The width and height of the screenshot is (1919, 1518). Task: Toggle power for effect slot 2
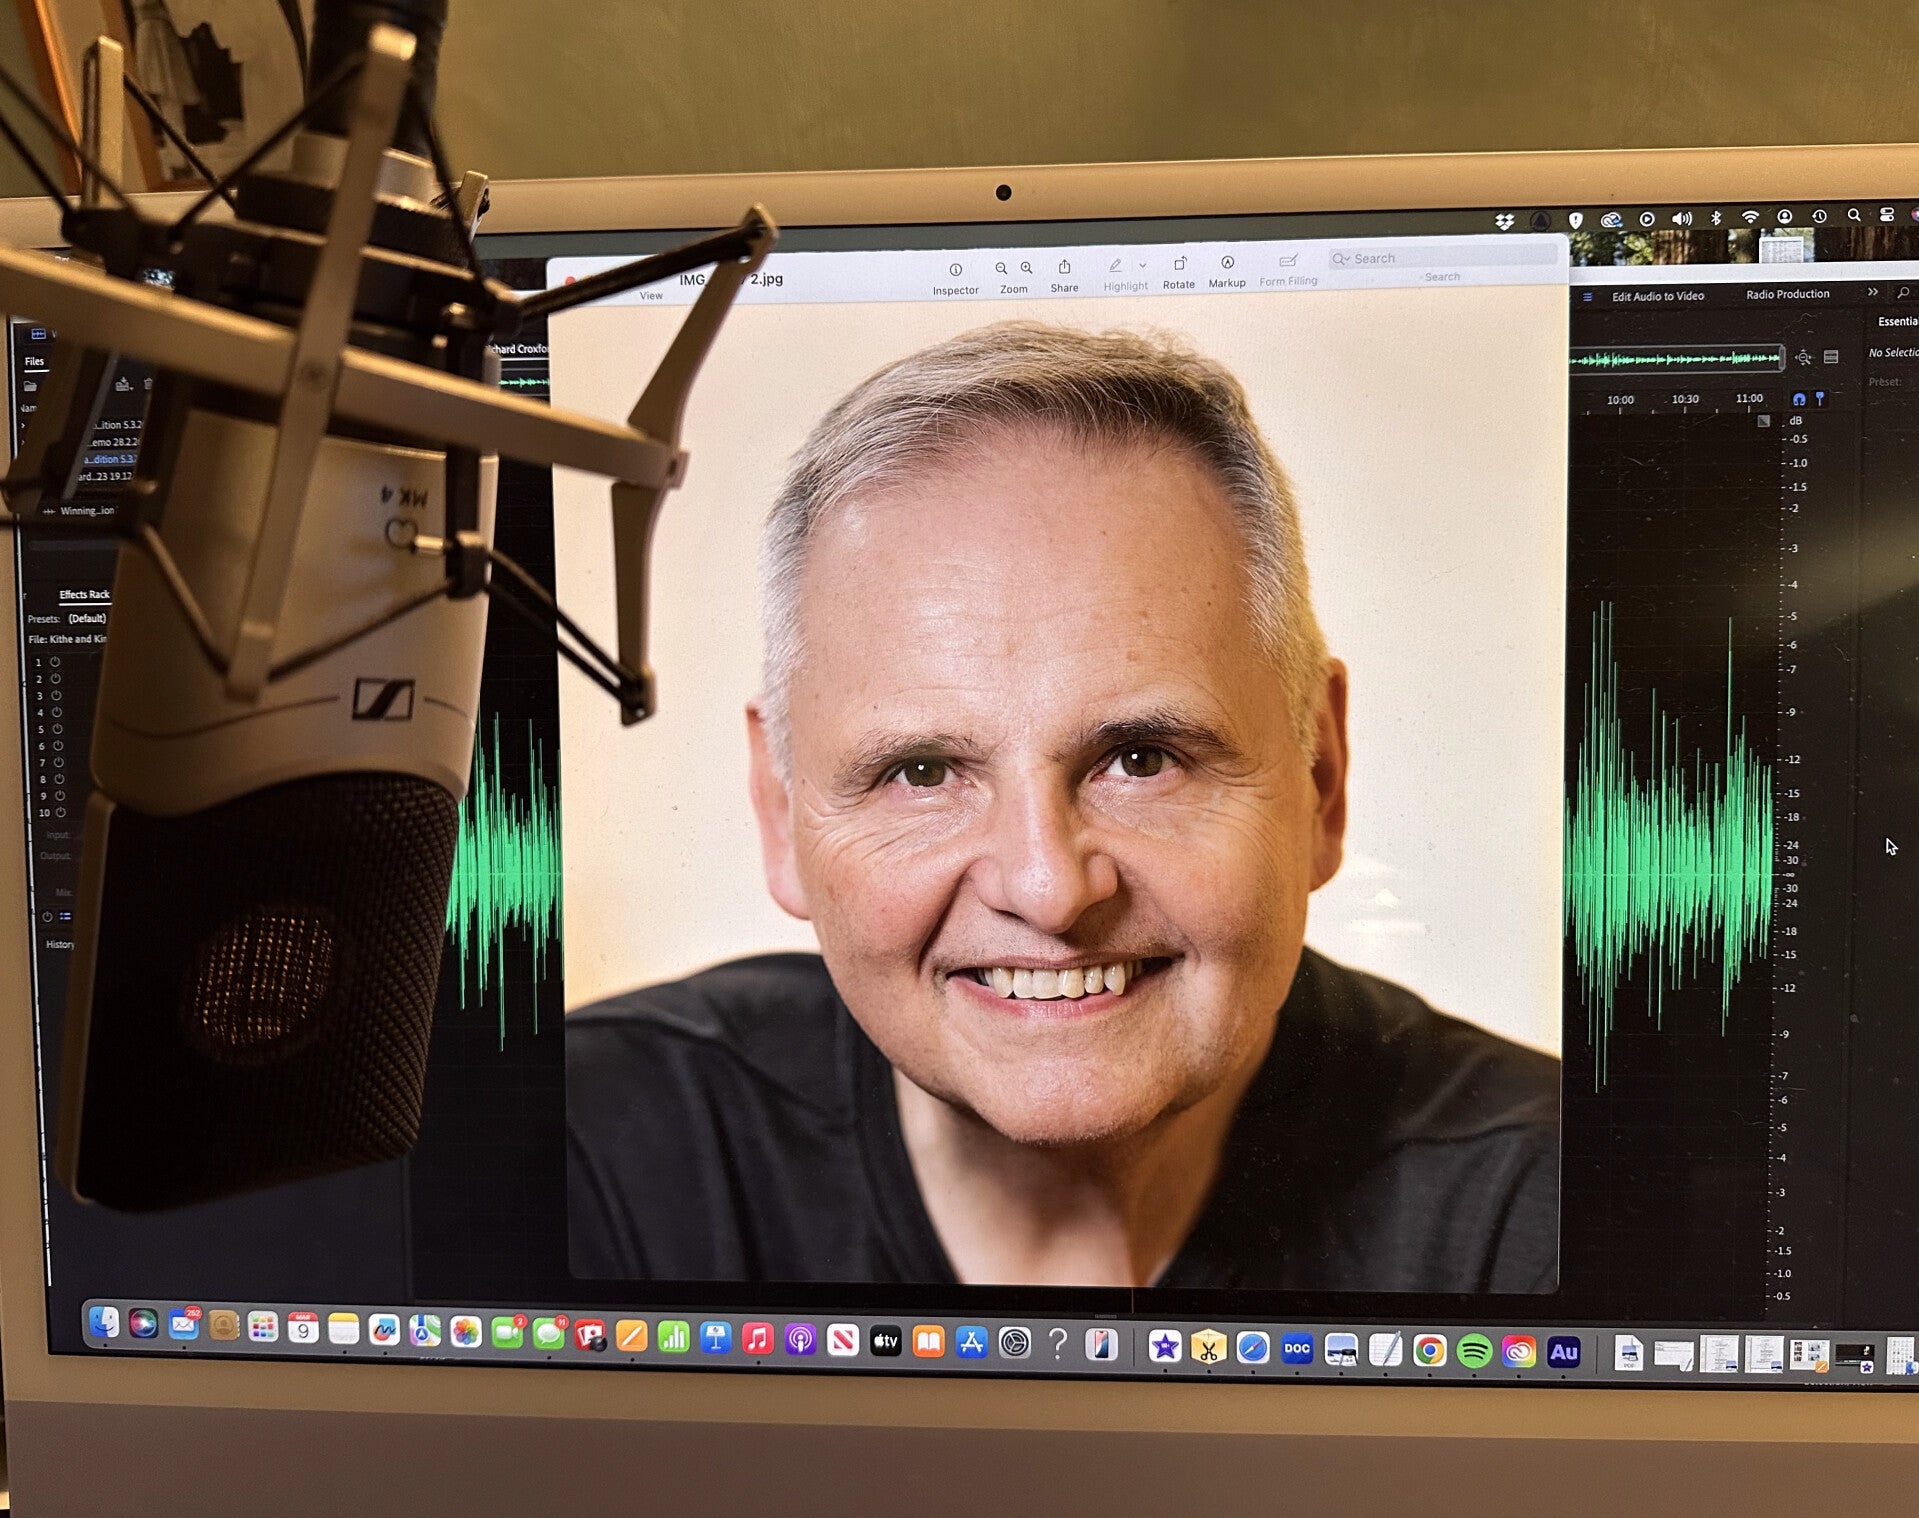pos(56,679)
